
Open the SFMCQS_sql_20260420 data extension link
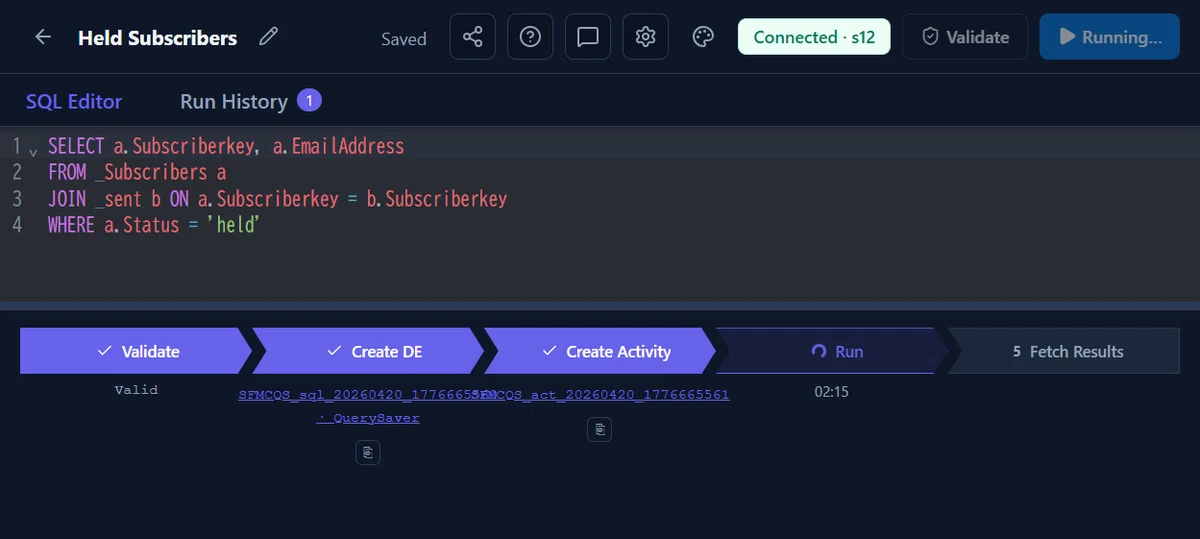[367, 395]
